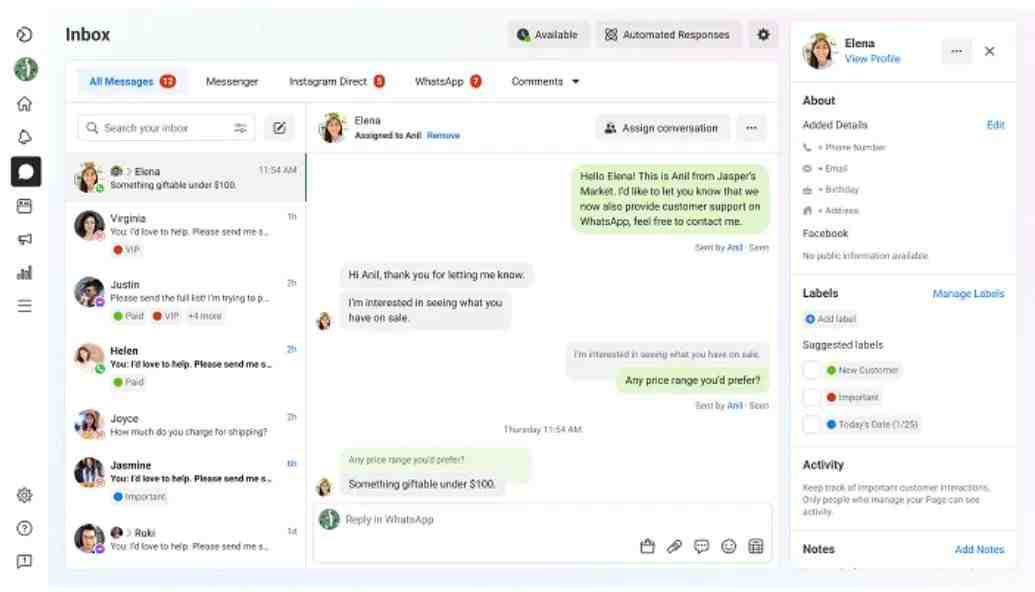Switch to the WhatsApp tab
The height and width of the screenshot is (592, 1035).
click(448, 82)
